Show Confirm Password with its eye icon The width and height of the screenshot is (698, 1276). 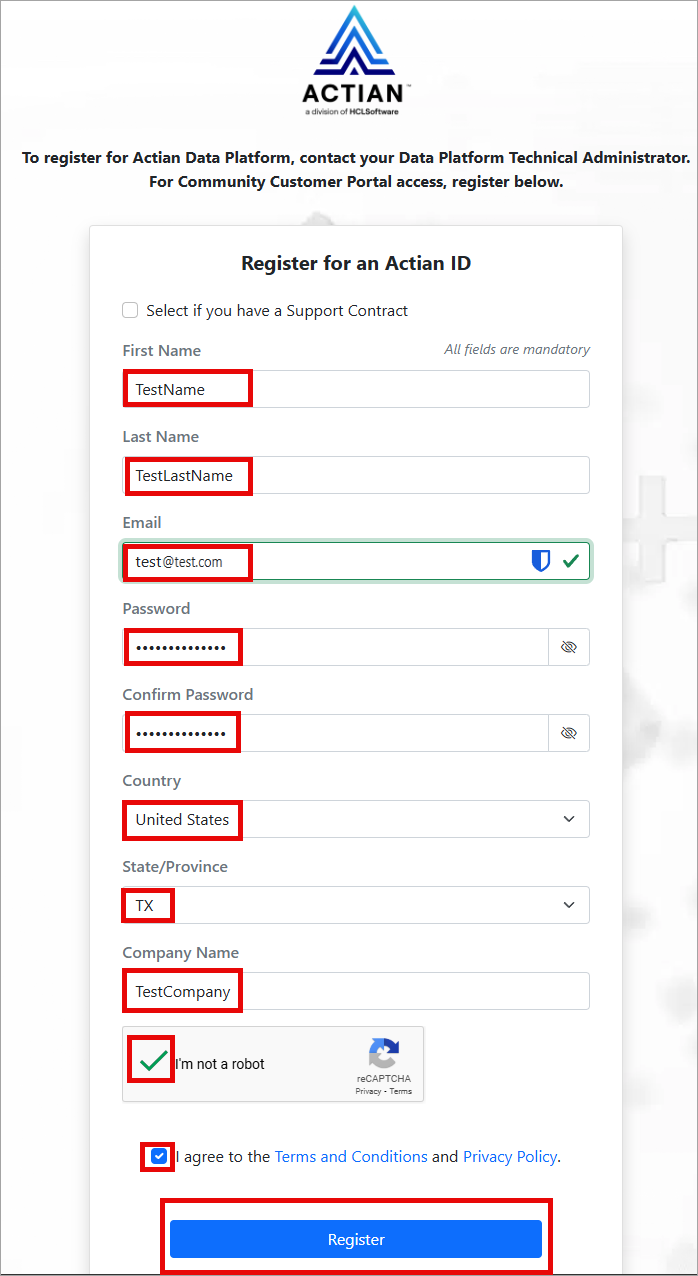point(569,733)
